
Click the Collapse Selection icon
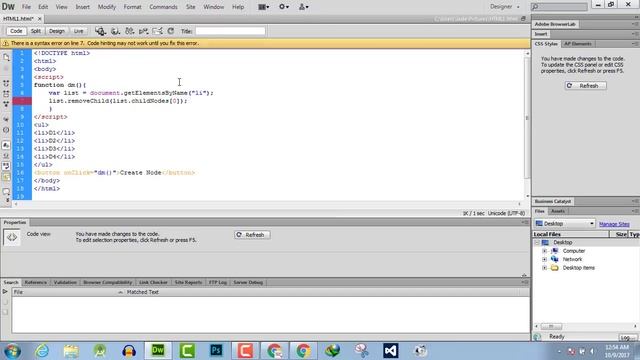(6, 93)
